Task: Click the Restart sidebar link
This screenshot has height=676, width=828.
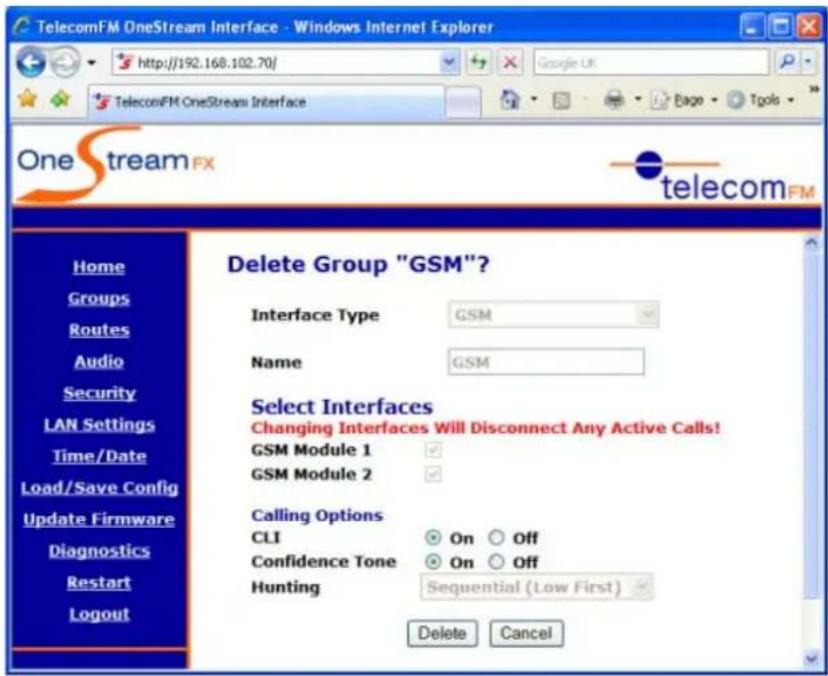Action: click(99, 583)
